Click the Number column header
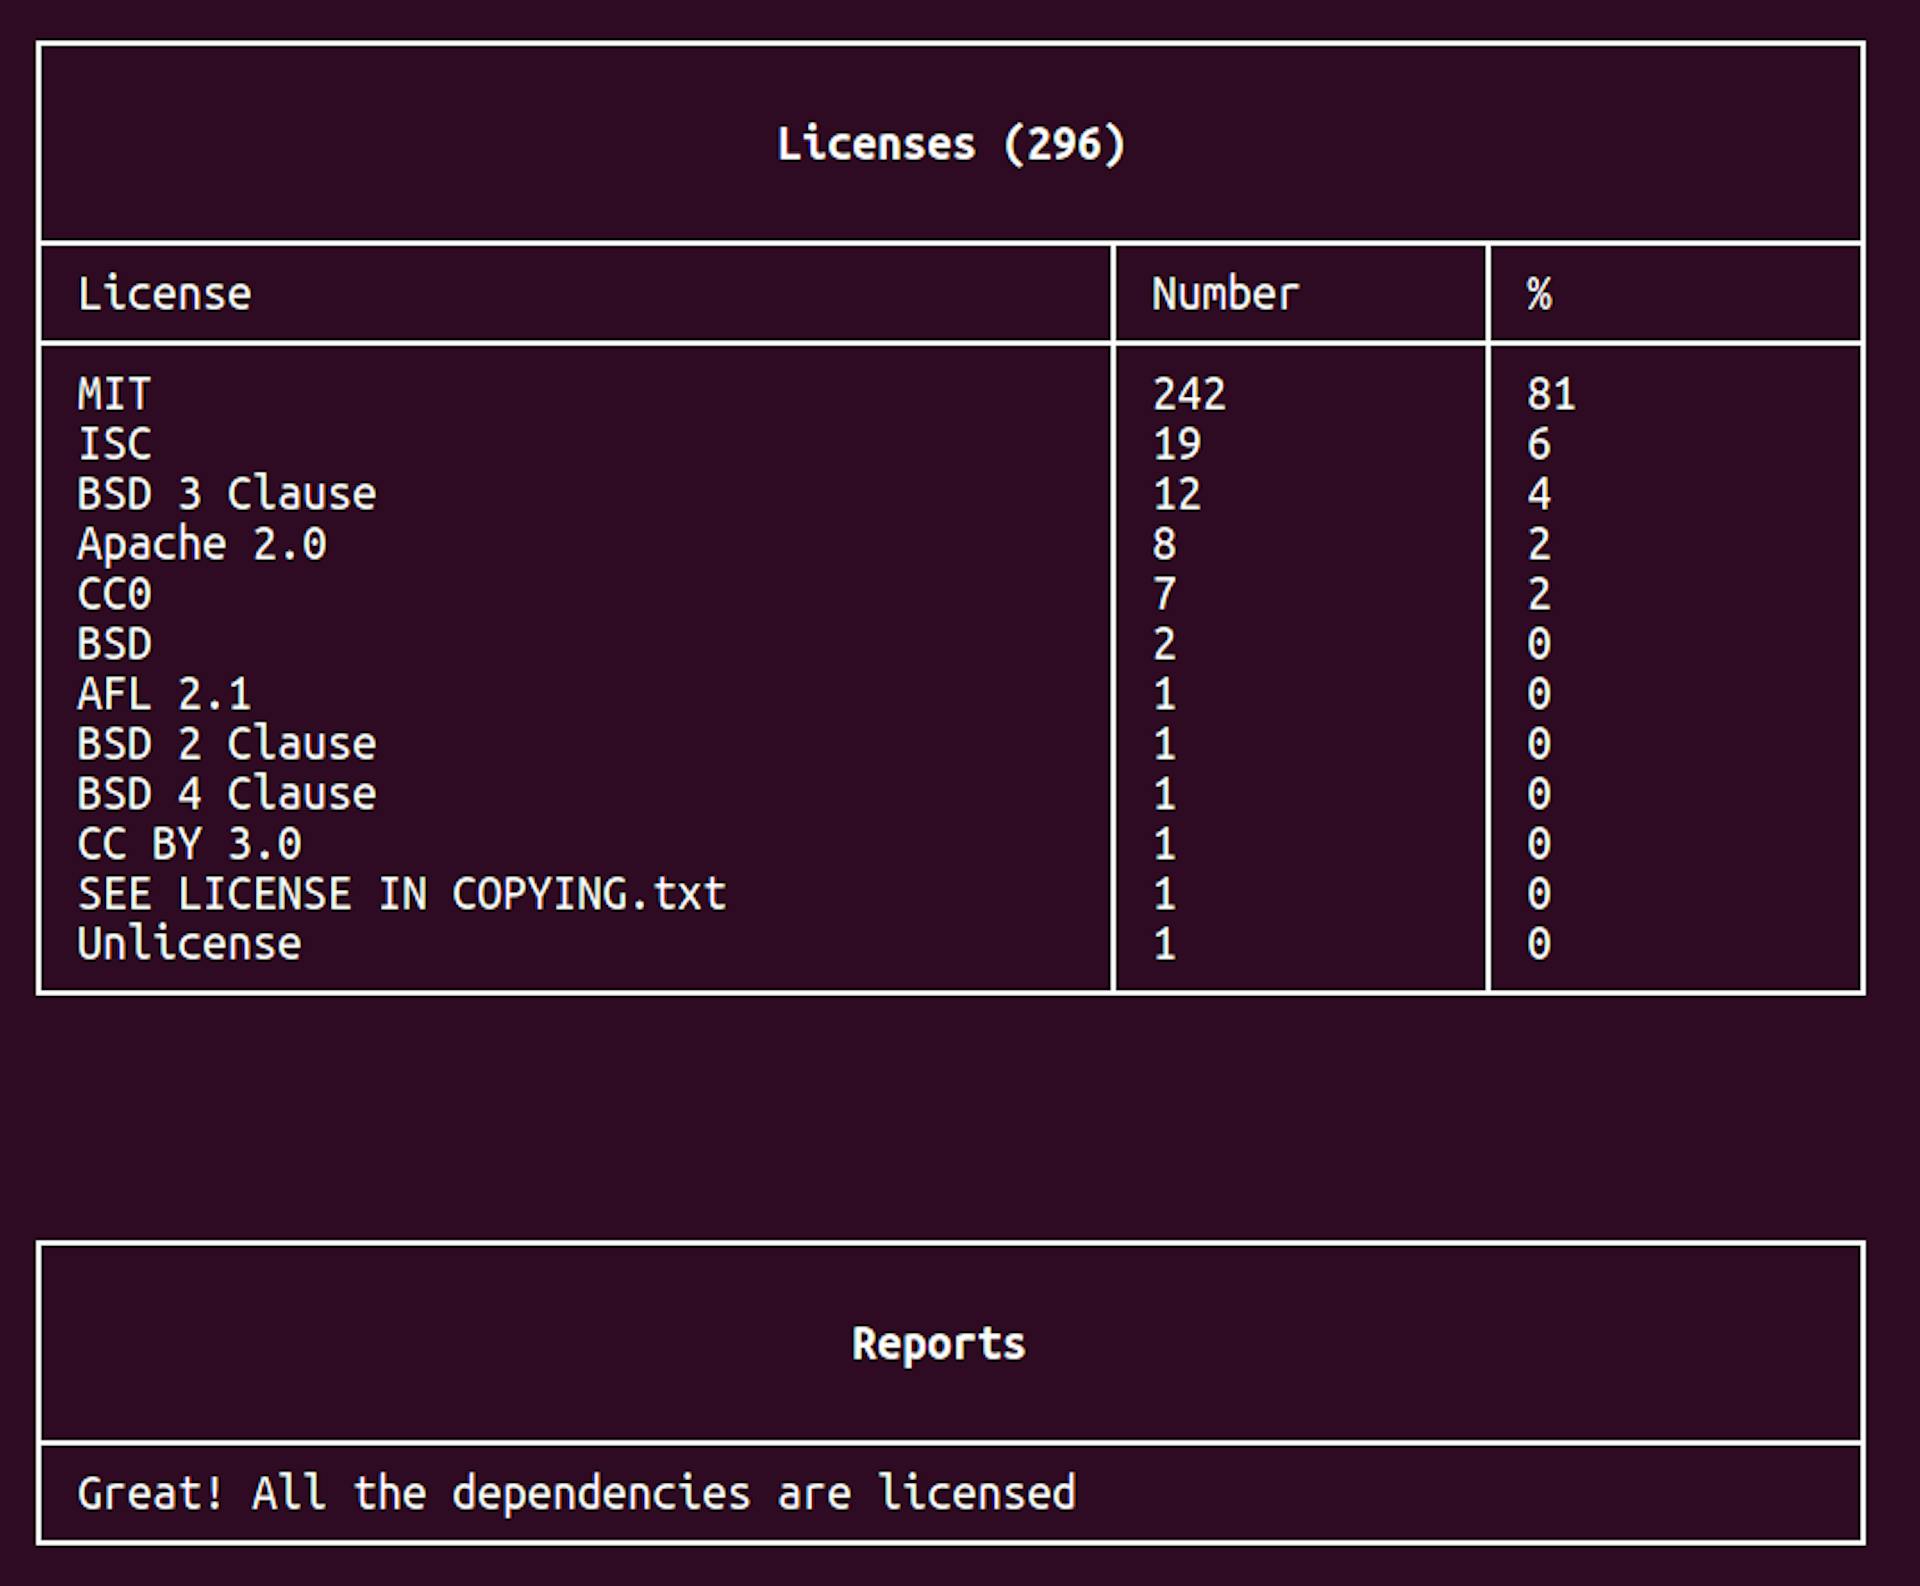 pos(1225,294)
